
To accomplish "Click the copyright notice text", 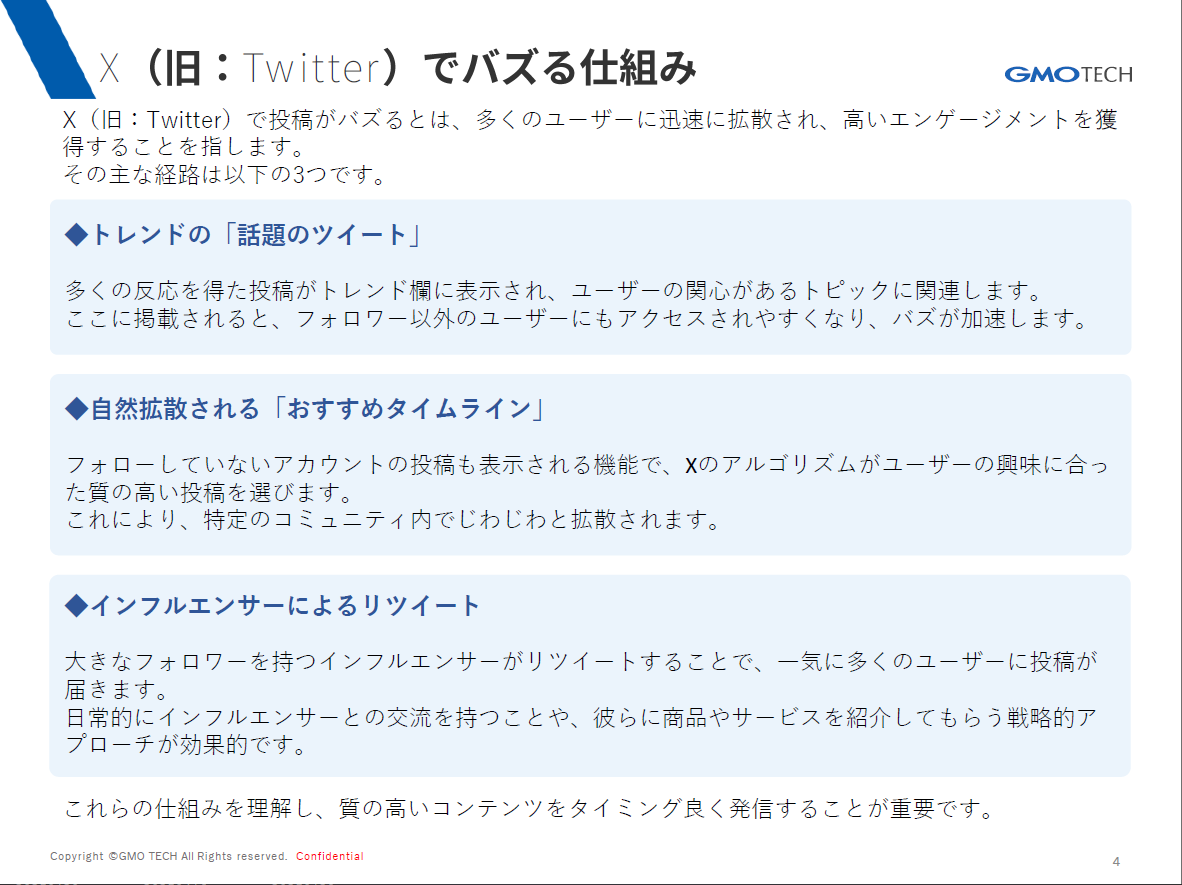I will [x=169, y=856].
